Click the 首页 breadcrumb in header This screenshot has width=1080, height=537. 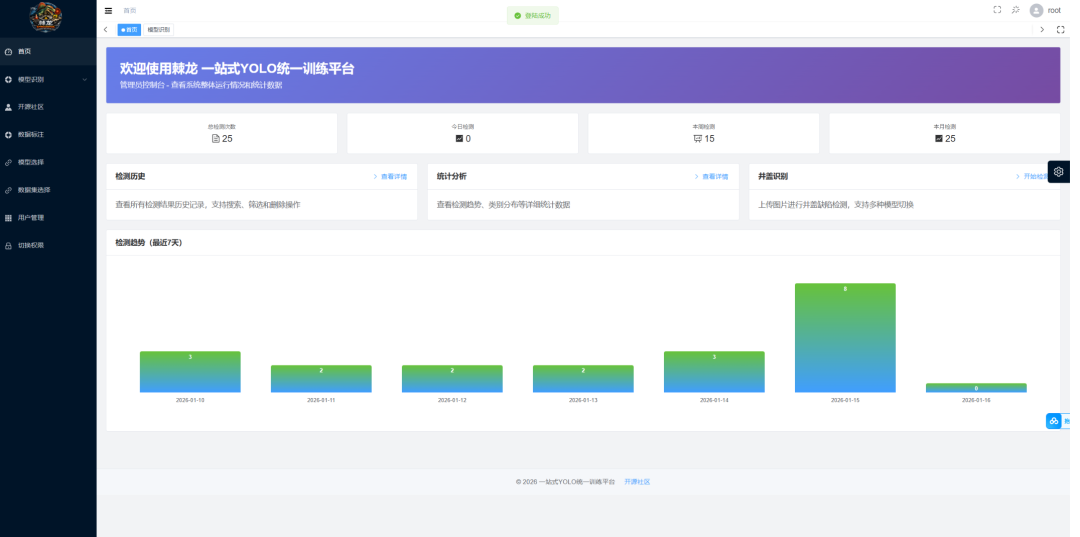tap(129, 10)
